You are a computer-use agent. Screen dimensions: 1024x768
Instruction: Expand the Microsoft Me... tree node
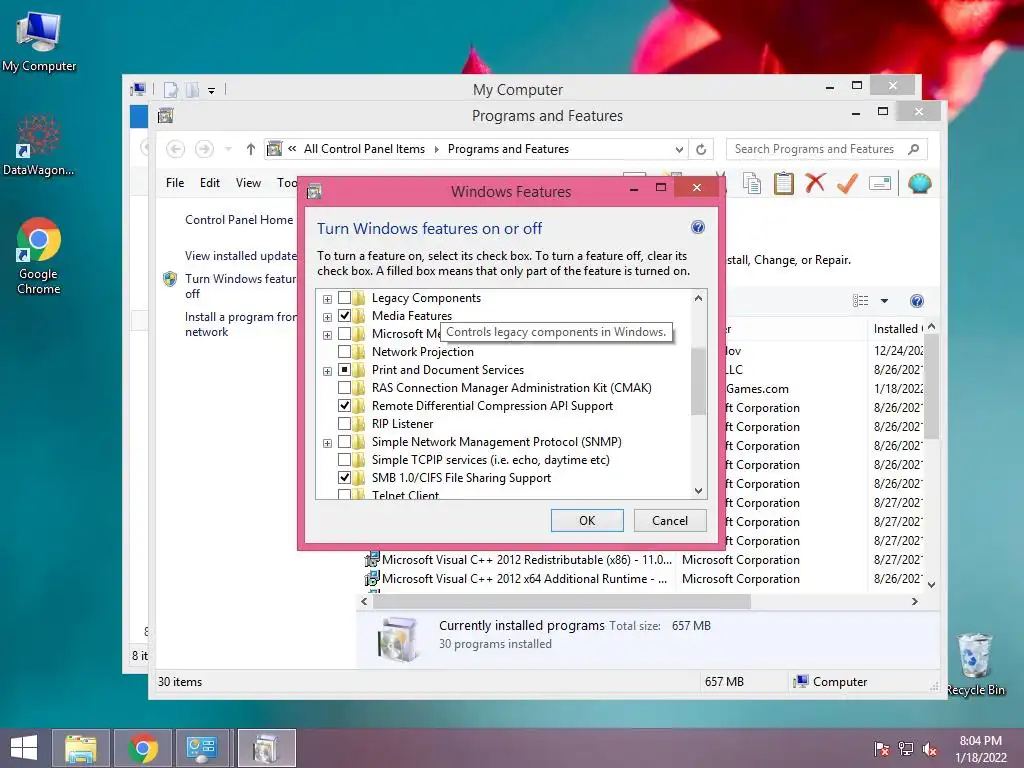327,335
